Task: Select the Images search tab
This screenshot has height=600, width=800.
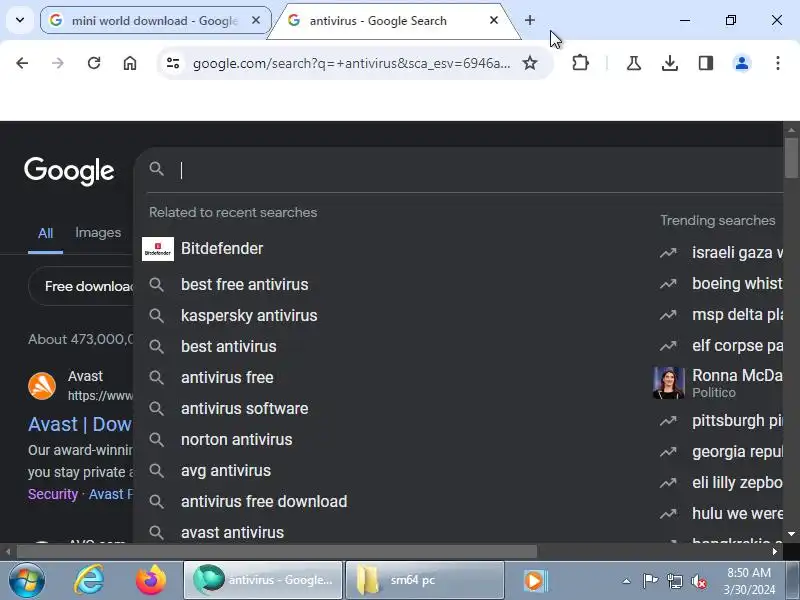Action: pos(98,233)
